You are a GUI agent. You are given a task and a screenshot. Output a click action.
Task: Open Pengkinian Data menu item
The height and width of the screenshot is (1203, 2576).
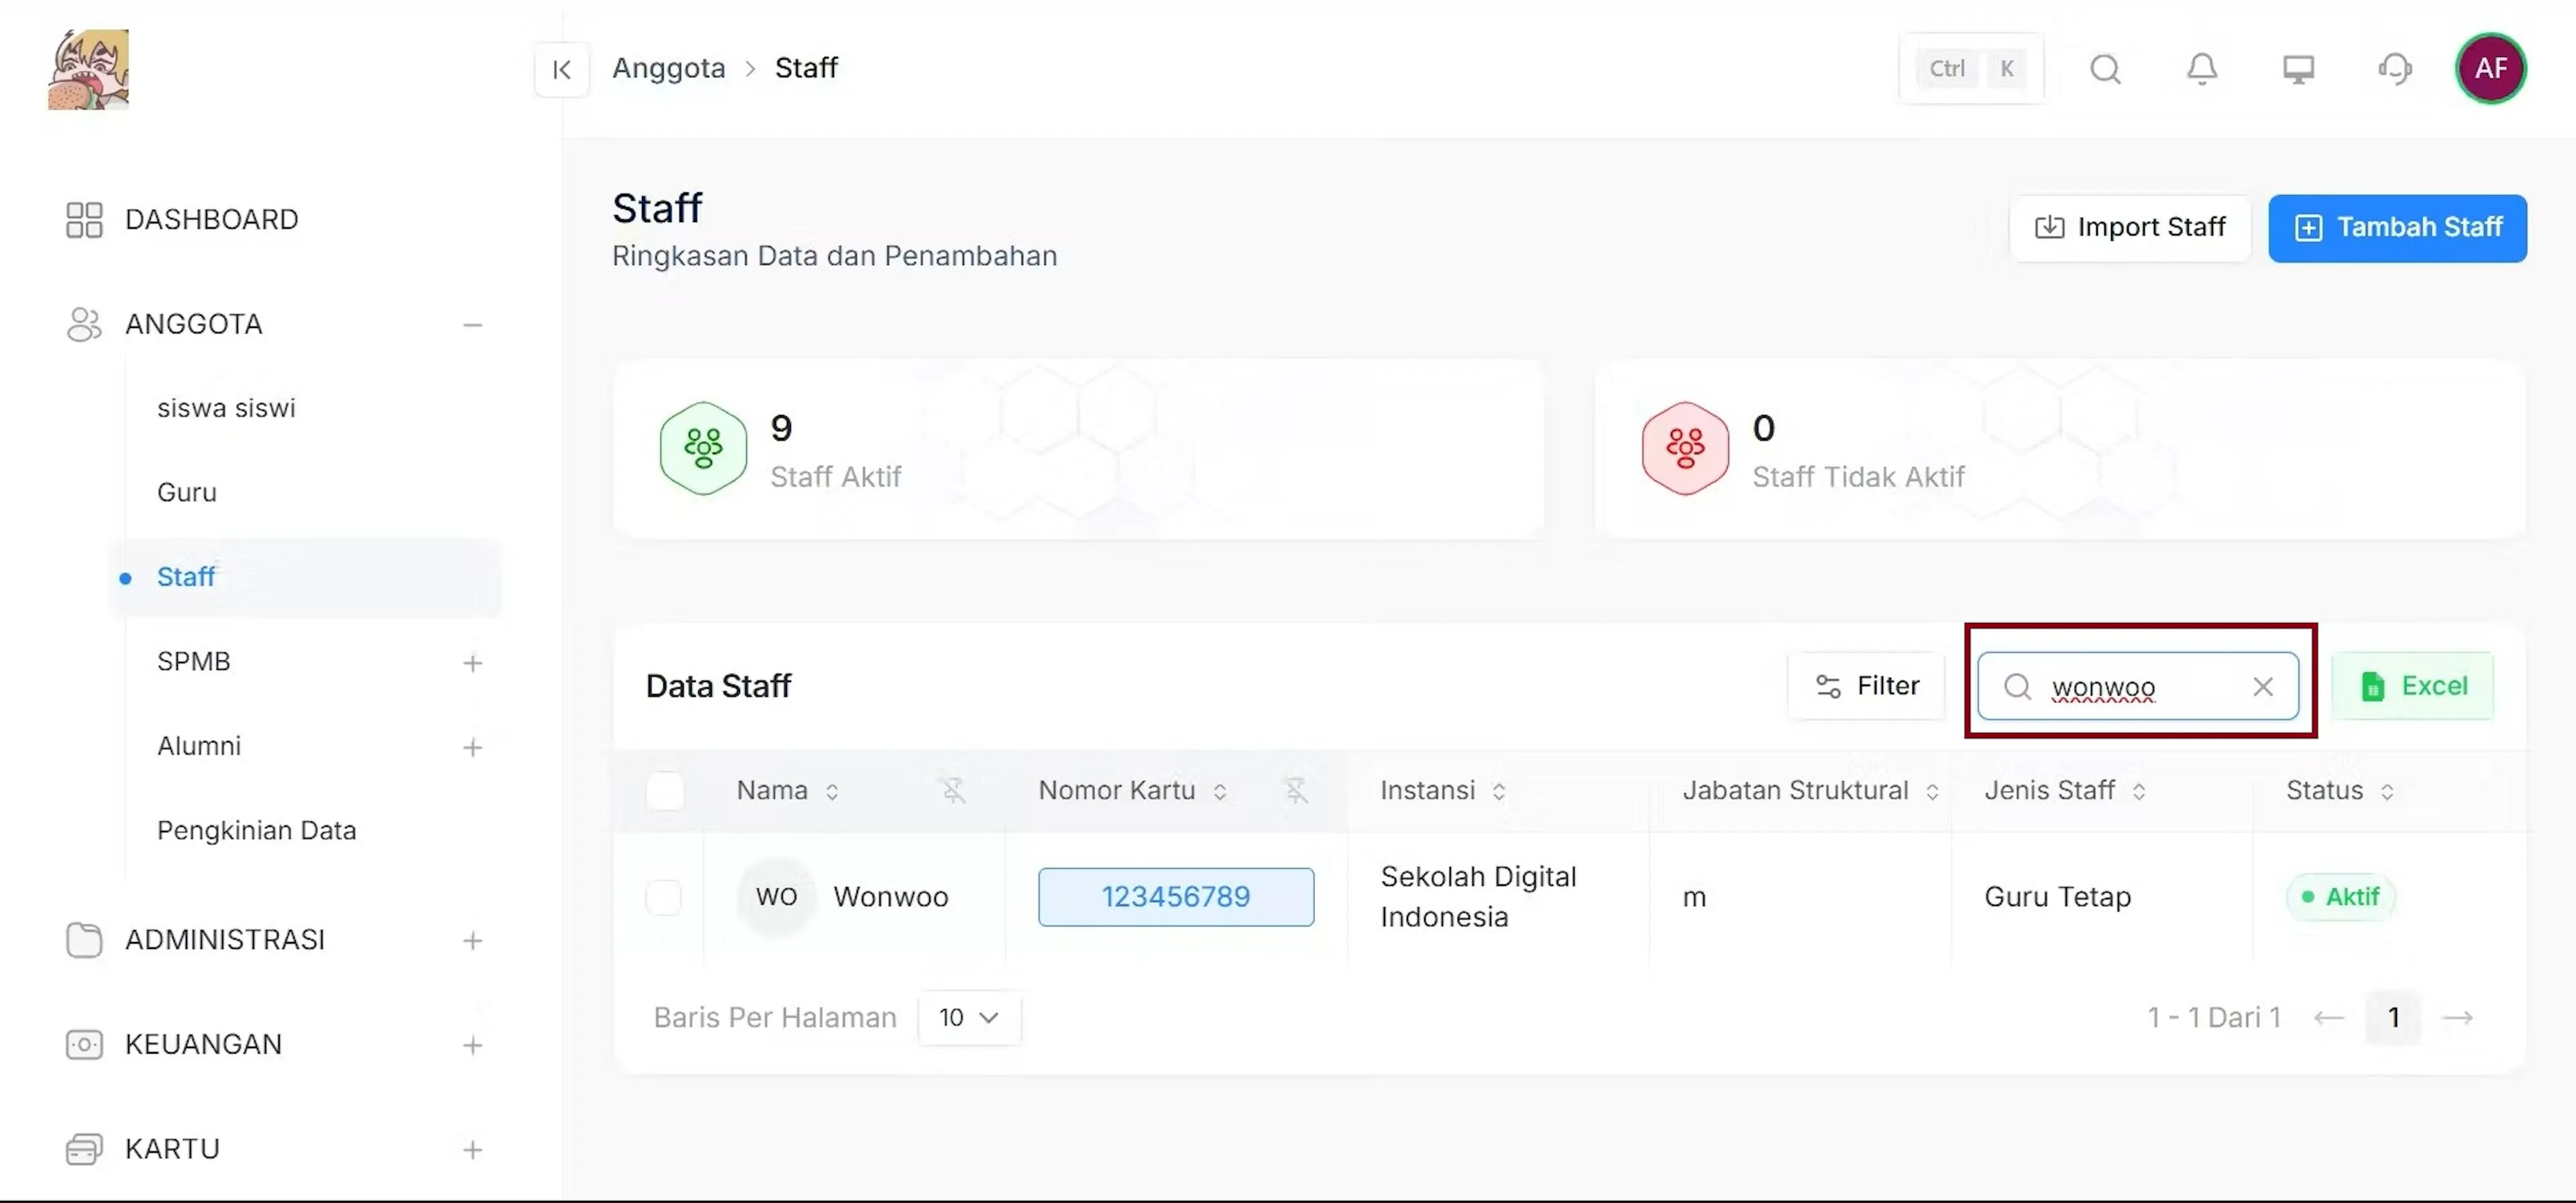(256, 831)
